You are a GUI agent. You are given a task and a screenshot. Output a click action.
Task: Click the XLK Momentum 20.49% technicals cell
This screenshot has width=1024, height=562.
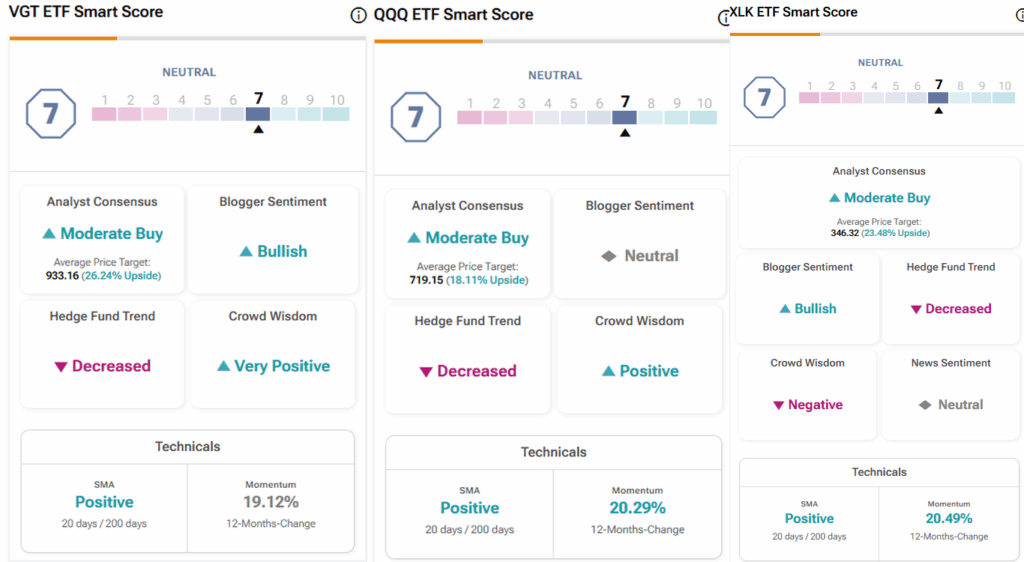948,517
